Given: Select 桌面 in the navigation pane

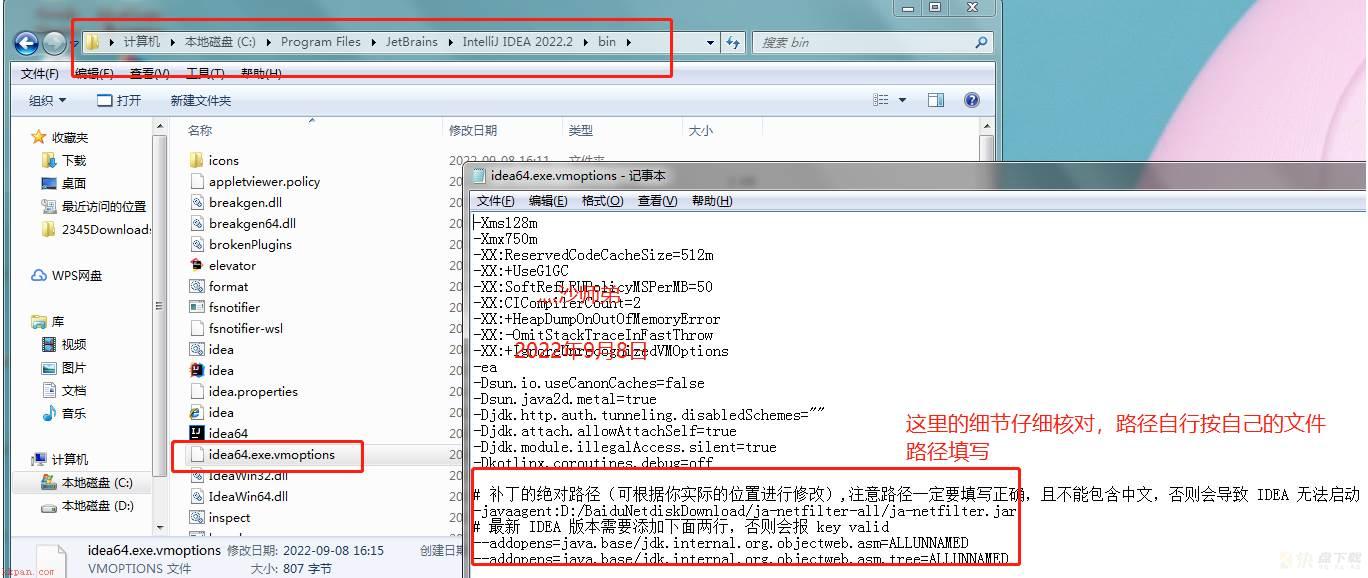Looking at the screenshot, I should point(74,183).
